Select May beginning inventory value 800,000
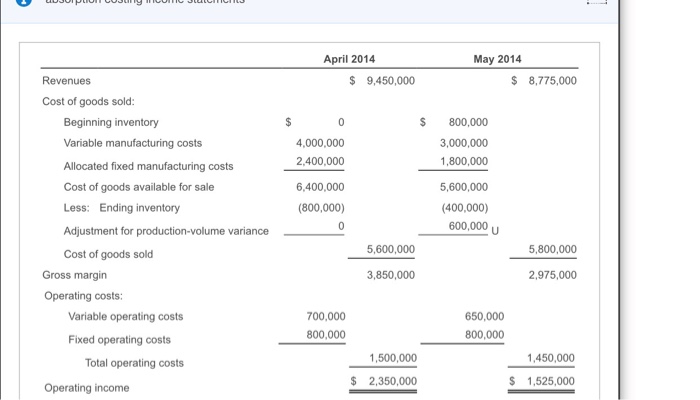The image size is (700, 400). point(468,122)
